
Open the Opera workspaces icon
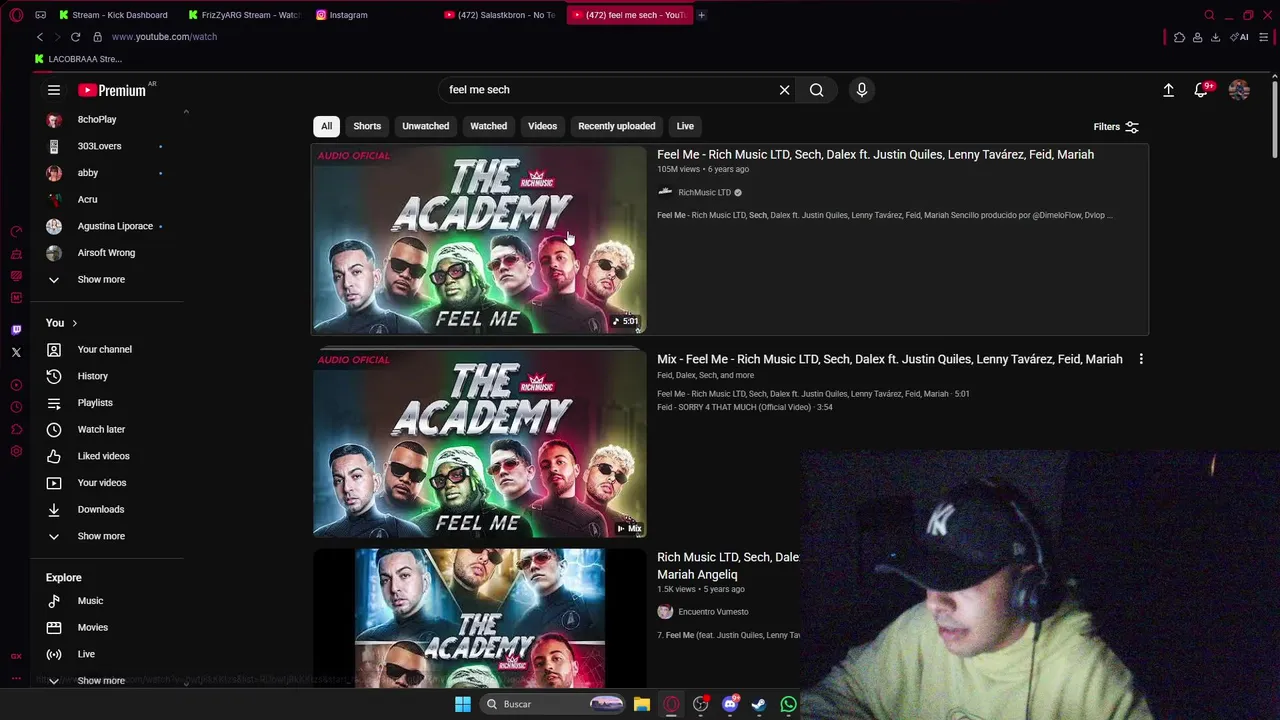click(x=40, y=15)
